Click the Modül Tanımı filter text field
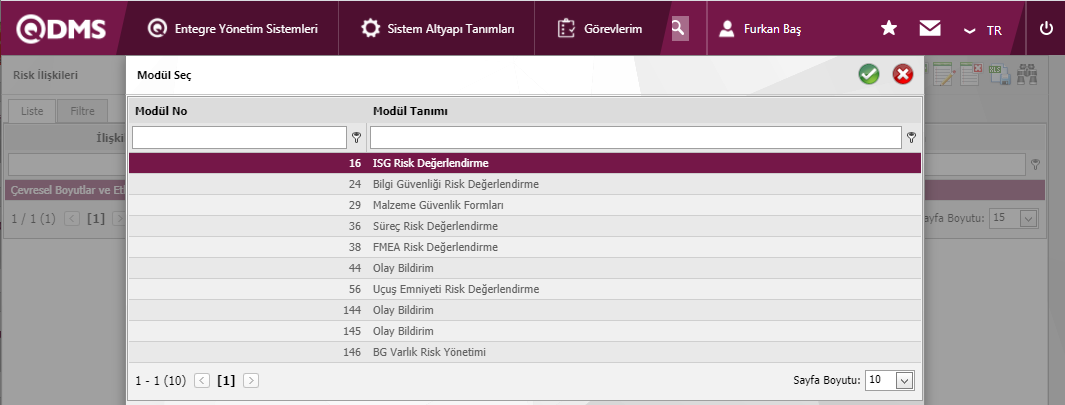Image resolution: width=1065 pixels, height=405 pixels. tap(635, 137)
